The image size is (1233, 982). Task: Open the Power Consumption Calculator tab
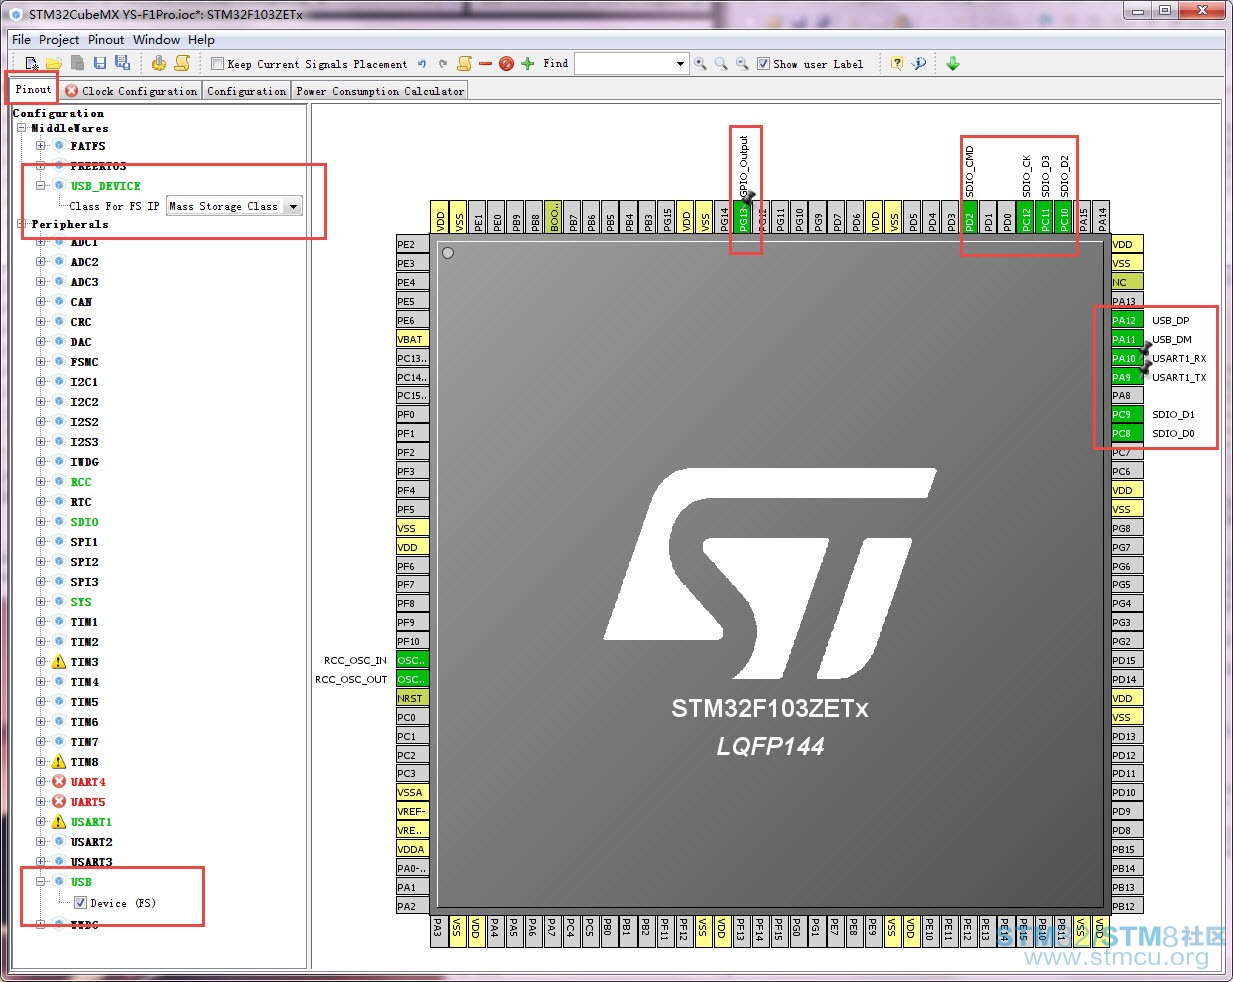coord(380,91)
